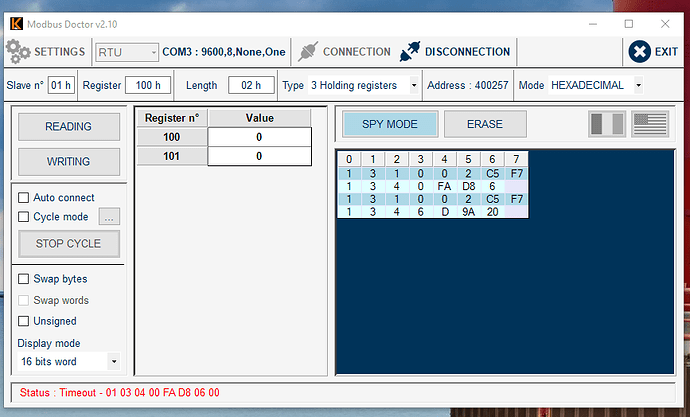Viewport: 690px width, 417px height.
Task: Open the Display mode 16 bits word dropdown
Action: click(x=69, y=362)
